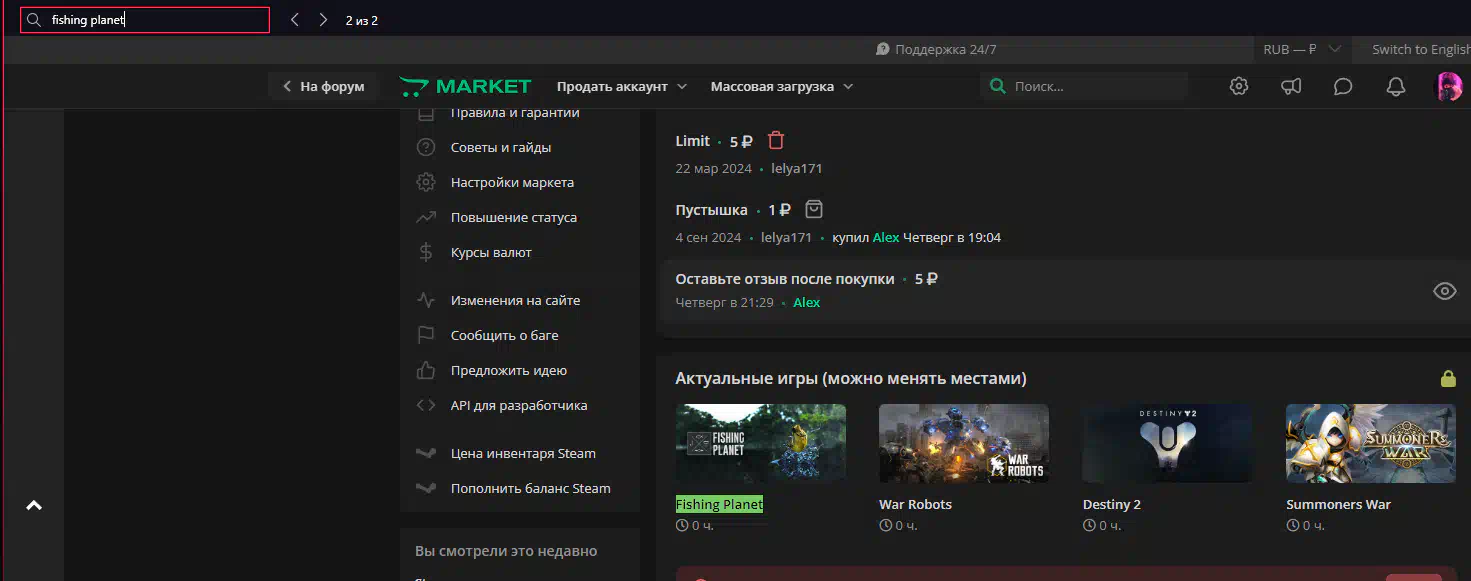Screen dimensions: 1471x581
Task: Open Изменения на сайте in sidebar
Action: (x=515, y=300)
